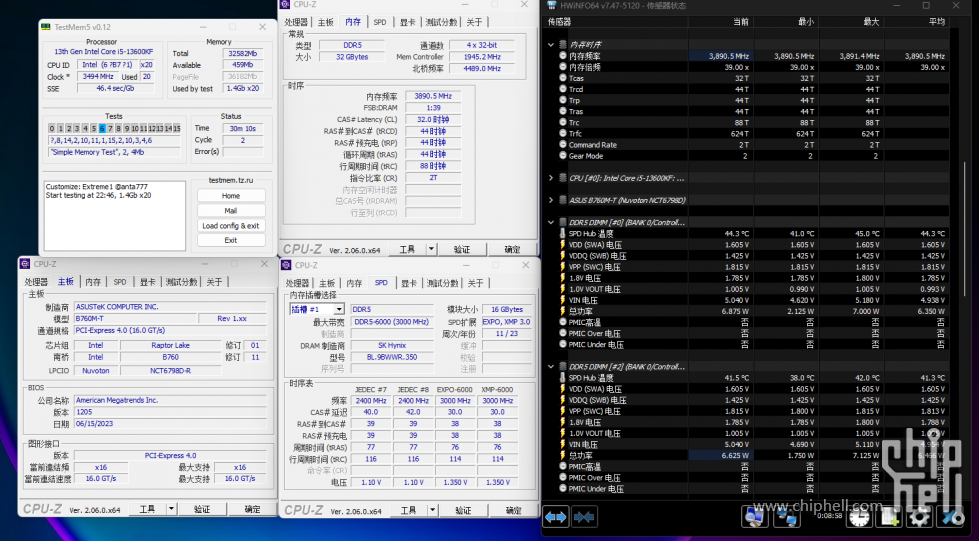The height and width of the screenshot is (541, 979).
Task: Collapse DDR5 DIMM [#2] sensor group
Action: point(551,367)
